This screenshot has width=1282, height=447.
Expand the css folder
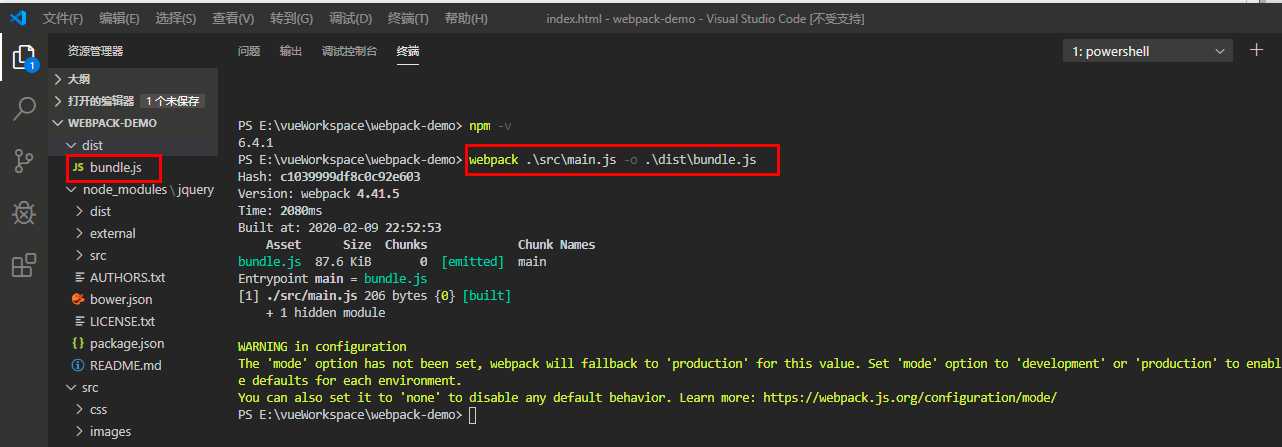pyautogui.click(x=133, y=409)
